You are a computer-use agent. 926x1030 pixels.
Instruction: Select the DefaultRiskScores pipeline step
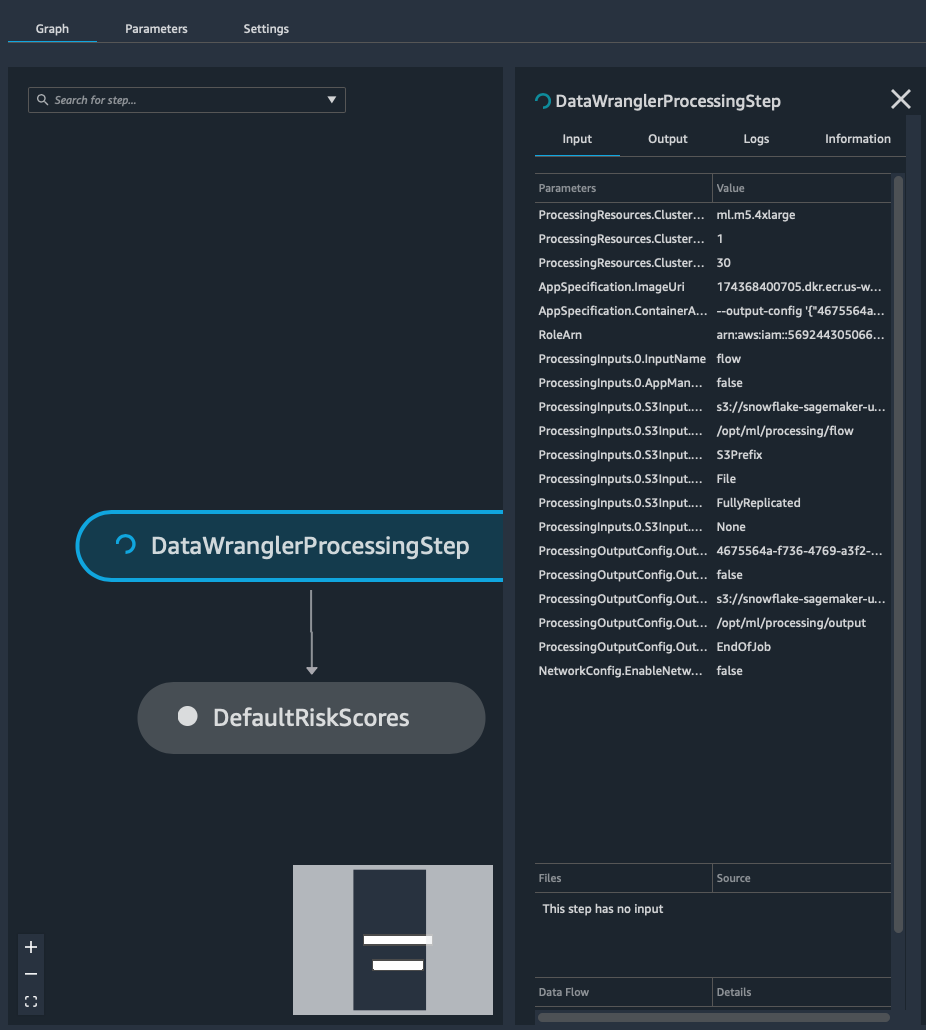[311, 717]
